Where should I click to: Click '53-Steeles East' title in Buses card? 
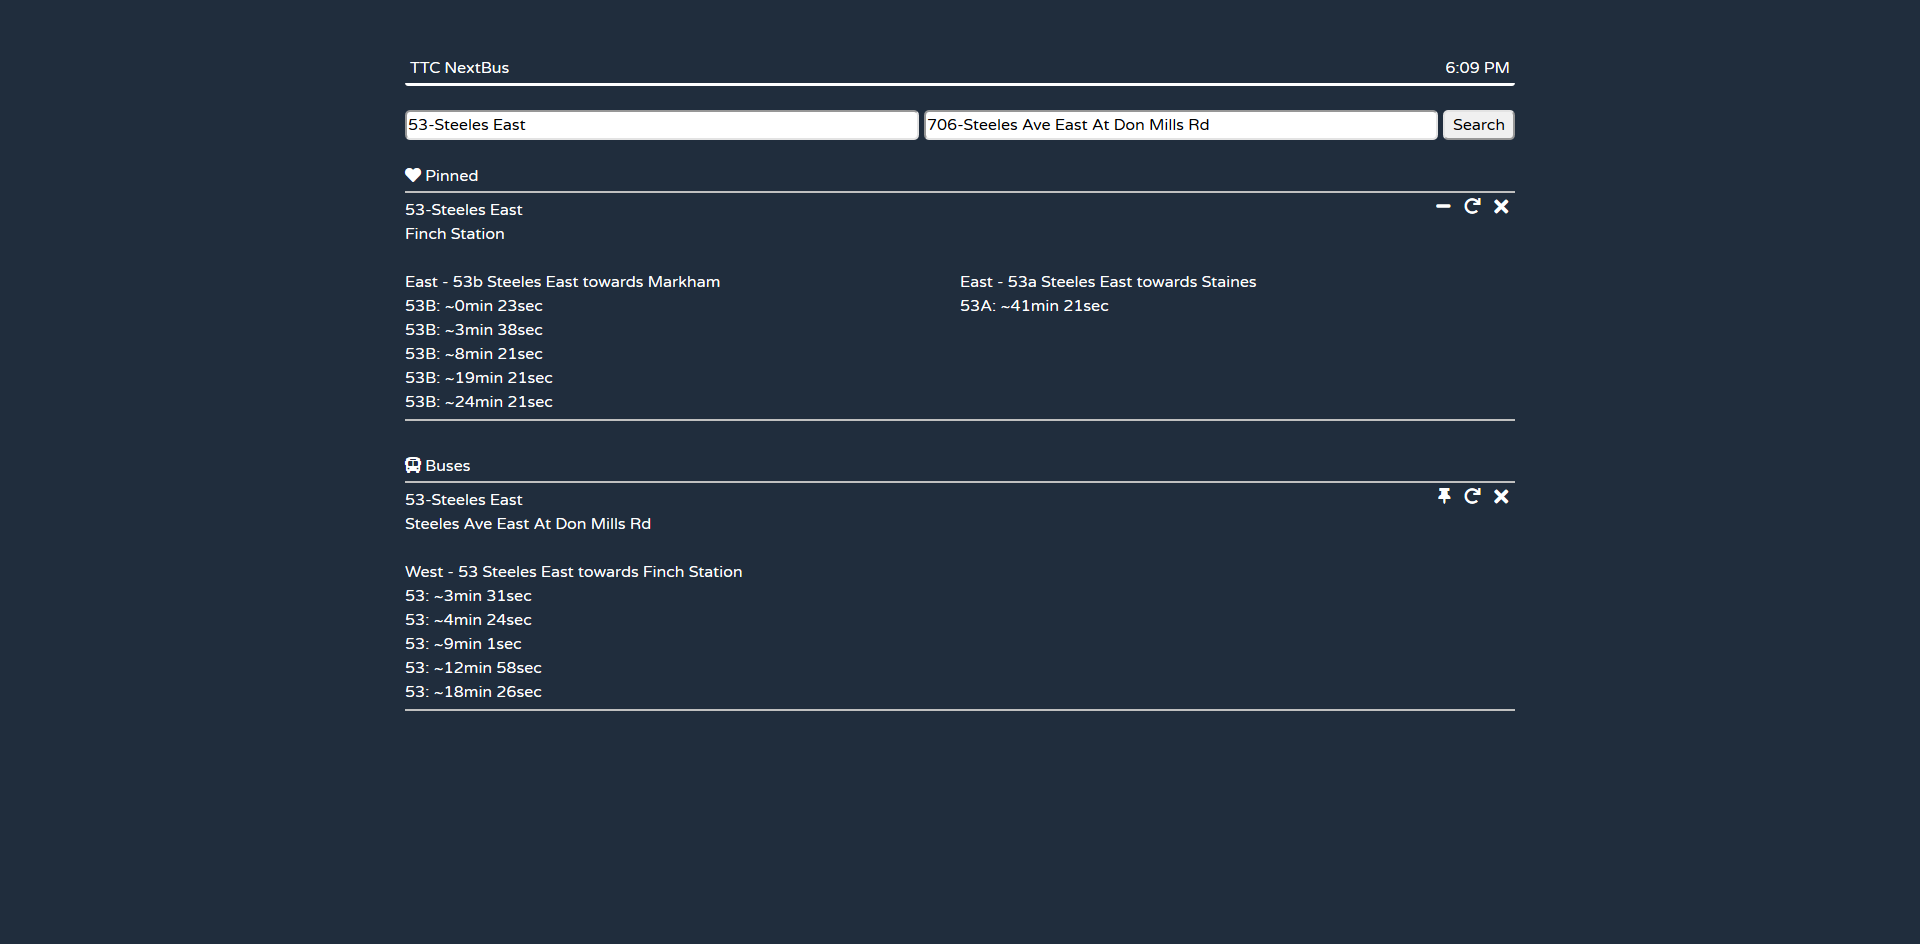464,500
